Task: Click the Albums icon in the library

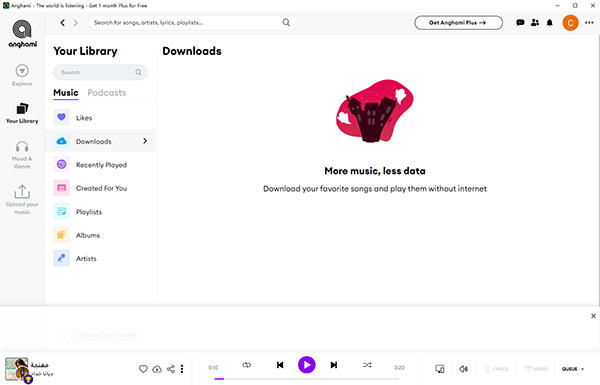Action: pos(61,235)
